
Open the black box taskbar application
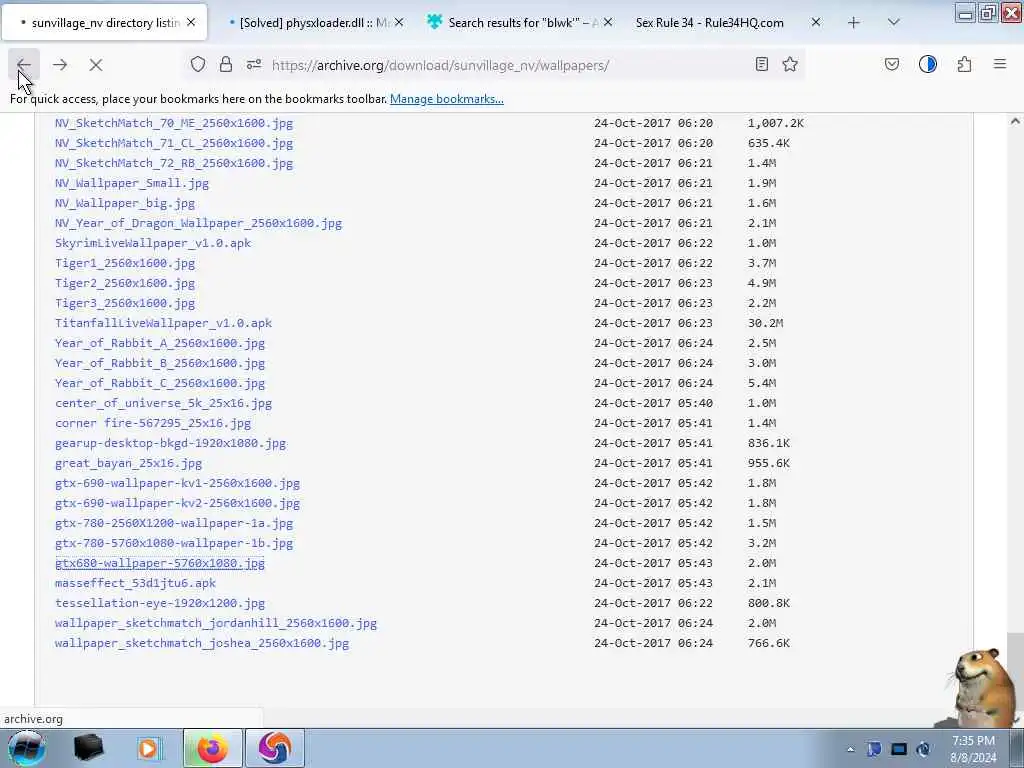[x=89, y=748]
